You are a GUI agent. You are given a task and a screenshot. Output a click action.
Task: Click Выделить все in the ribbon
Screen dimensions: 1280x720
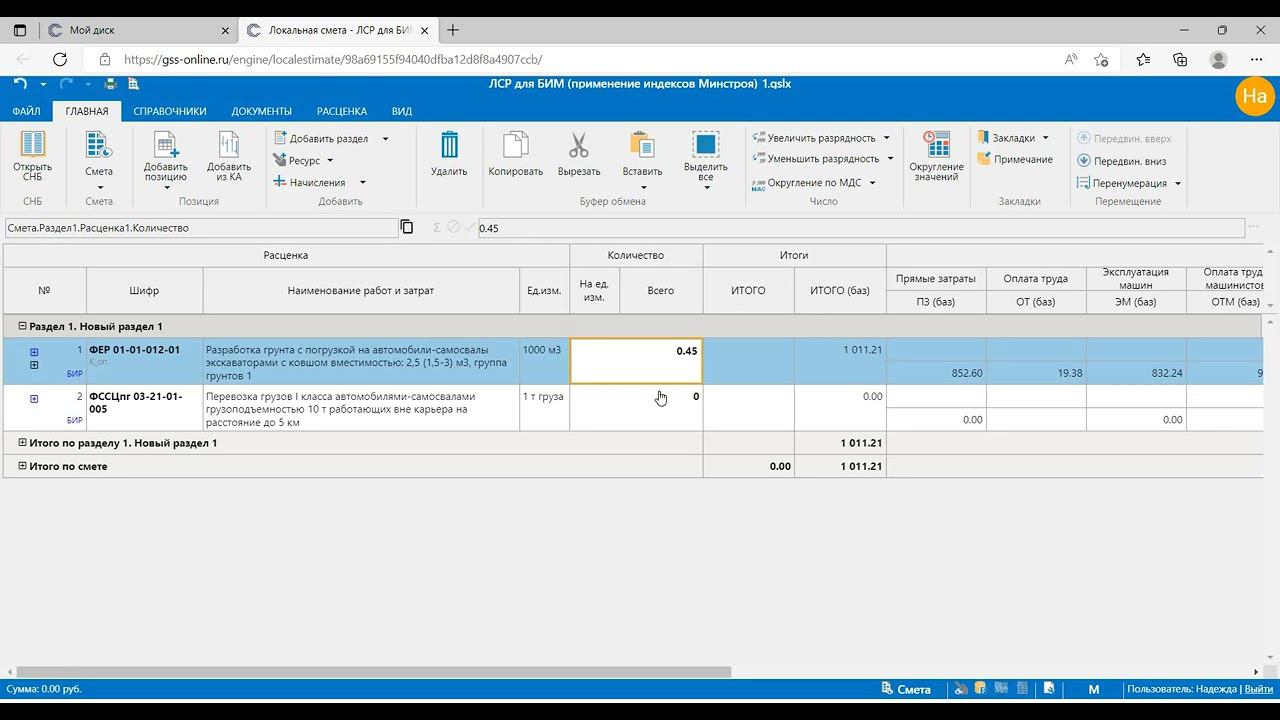[x=706, y=160]
